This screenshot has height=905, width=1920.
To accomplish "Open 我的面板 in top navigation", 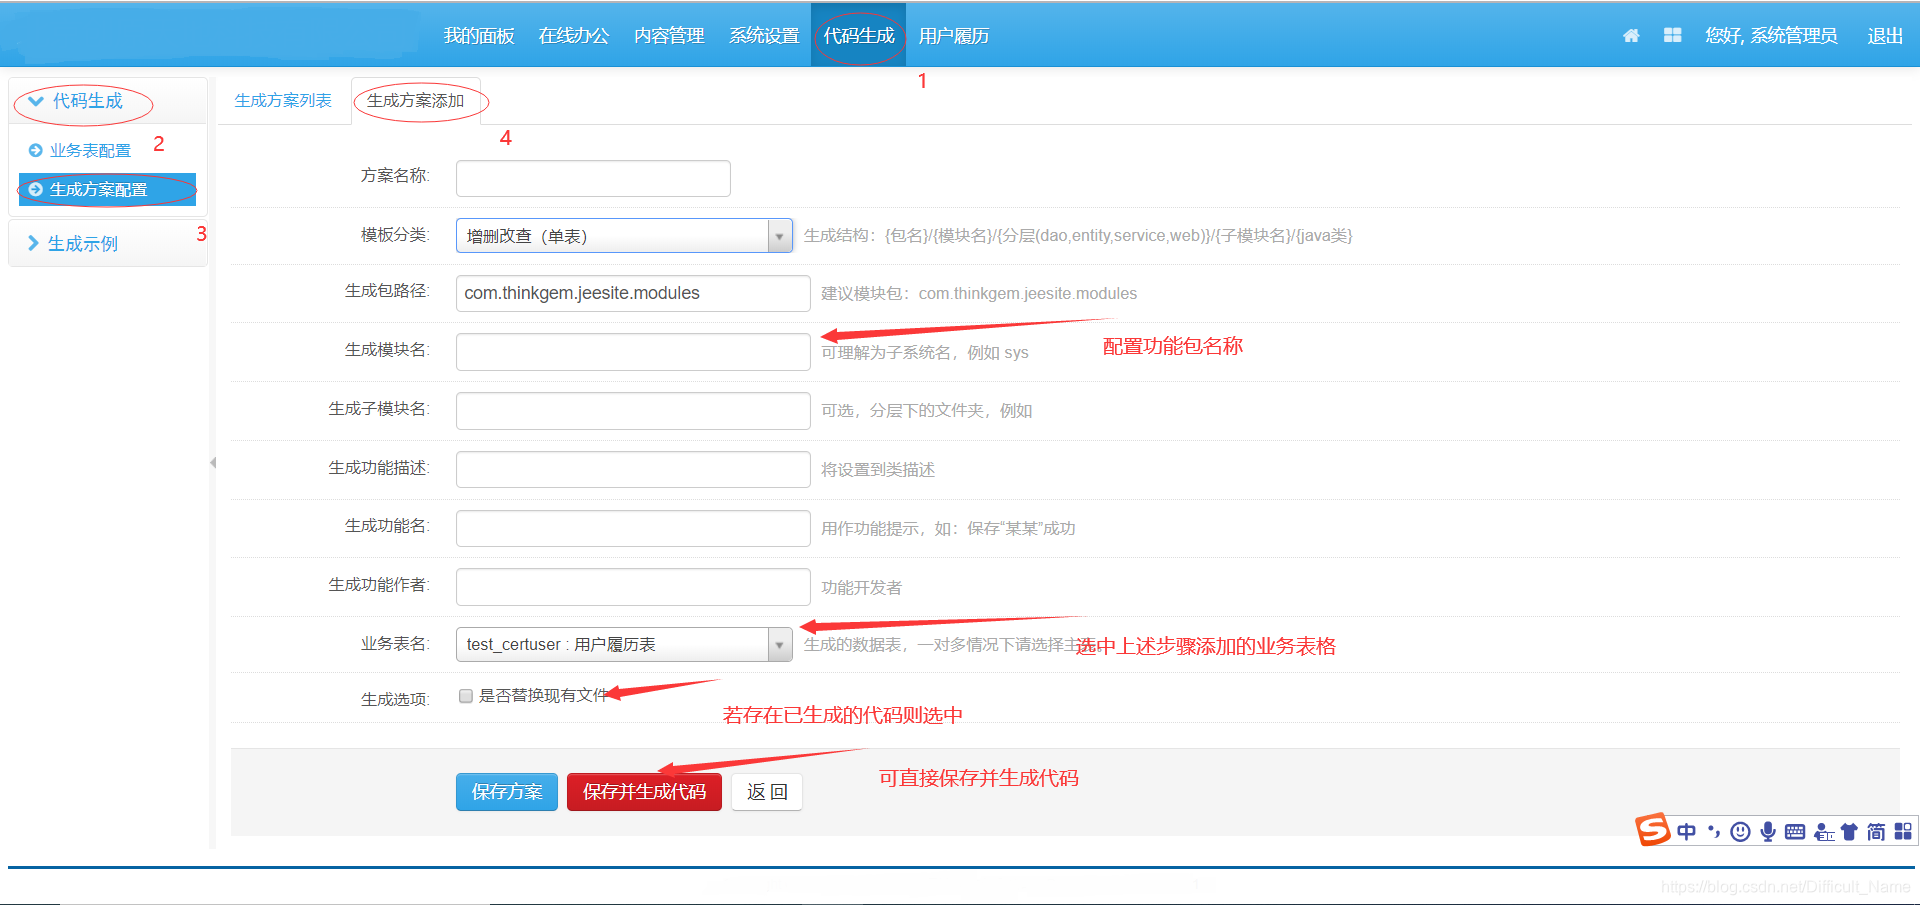I will pyautogui.click(x=479, y=36).
